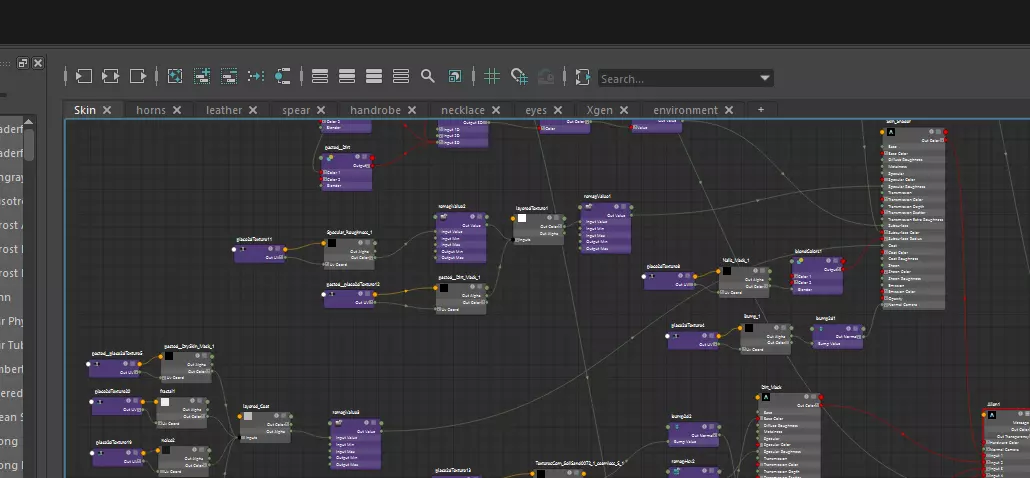Screen dimensions: 1030x478
Task: Click black swatch on bump_1 node
Action: tap(748, 328)
